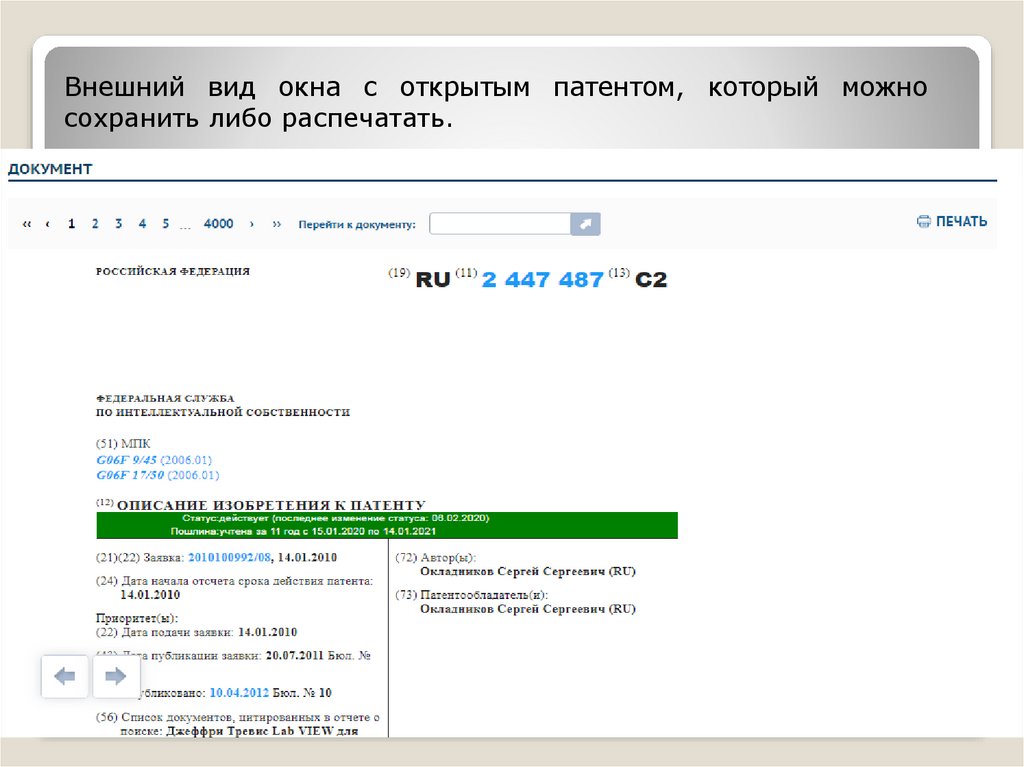
Task: Go to first page with double left chevron
Action: point(27,224)
